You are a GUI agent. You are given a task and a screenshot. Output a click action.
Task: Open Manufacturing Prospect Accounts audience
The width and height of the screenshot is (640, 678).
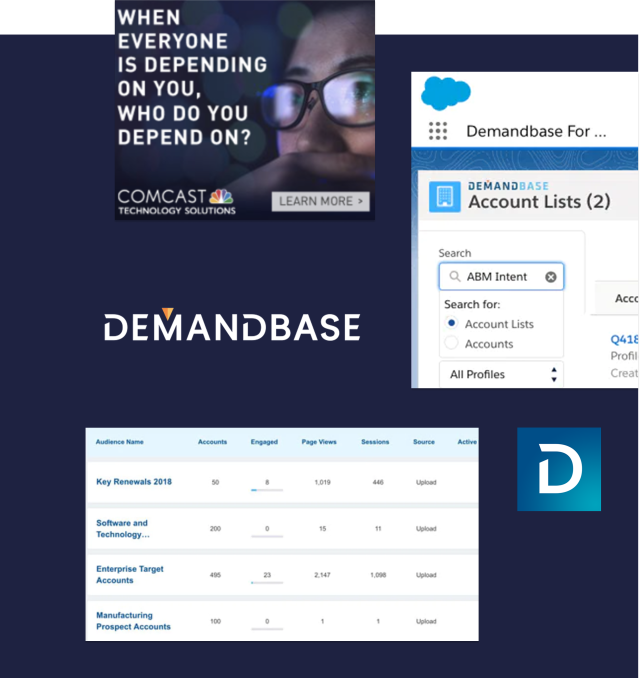click(133, 621)
